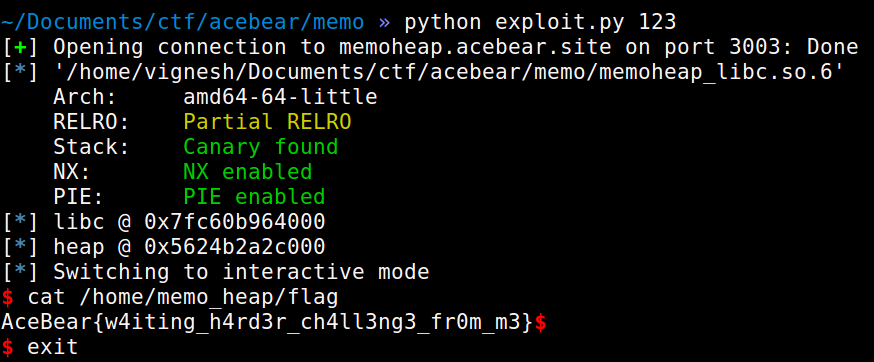The height and width of the screenshot is (362, 874).
Task: Click the command 'cat /home/memo_heap/flag'
Action: tap(183, 298)
